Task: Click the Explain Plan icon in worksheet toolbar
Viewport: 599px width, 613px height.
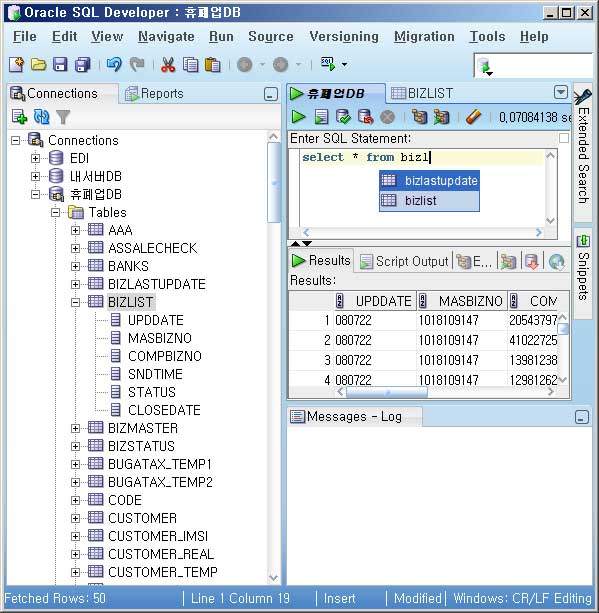Action: coord(419,117)
